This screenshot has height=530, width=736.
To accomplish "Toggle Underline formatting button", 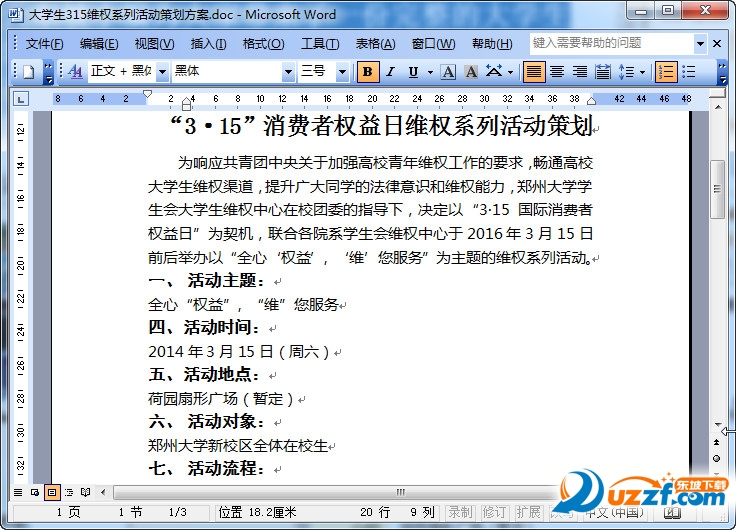I will (x=413, y=72).
